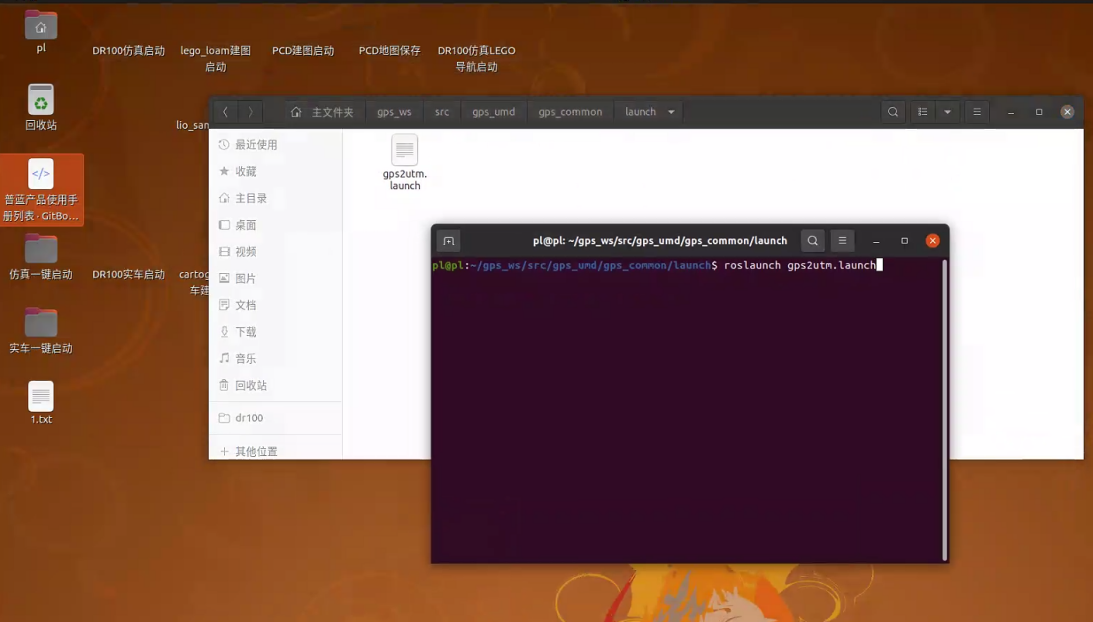
Task: Click the 主文件夹 home path button
Action: click(x=322, y=112)
